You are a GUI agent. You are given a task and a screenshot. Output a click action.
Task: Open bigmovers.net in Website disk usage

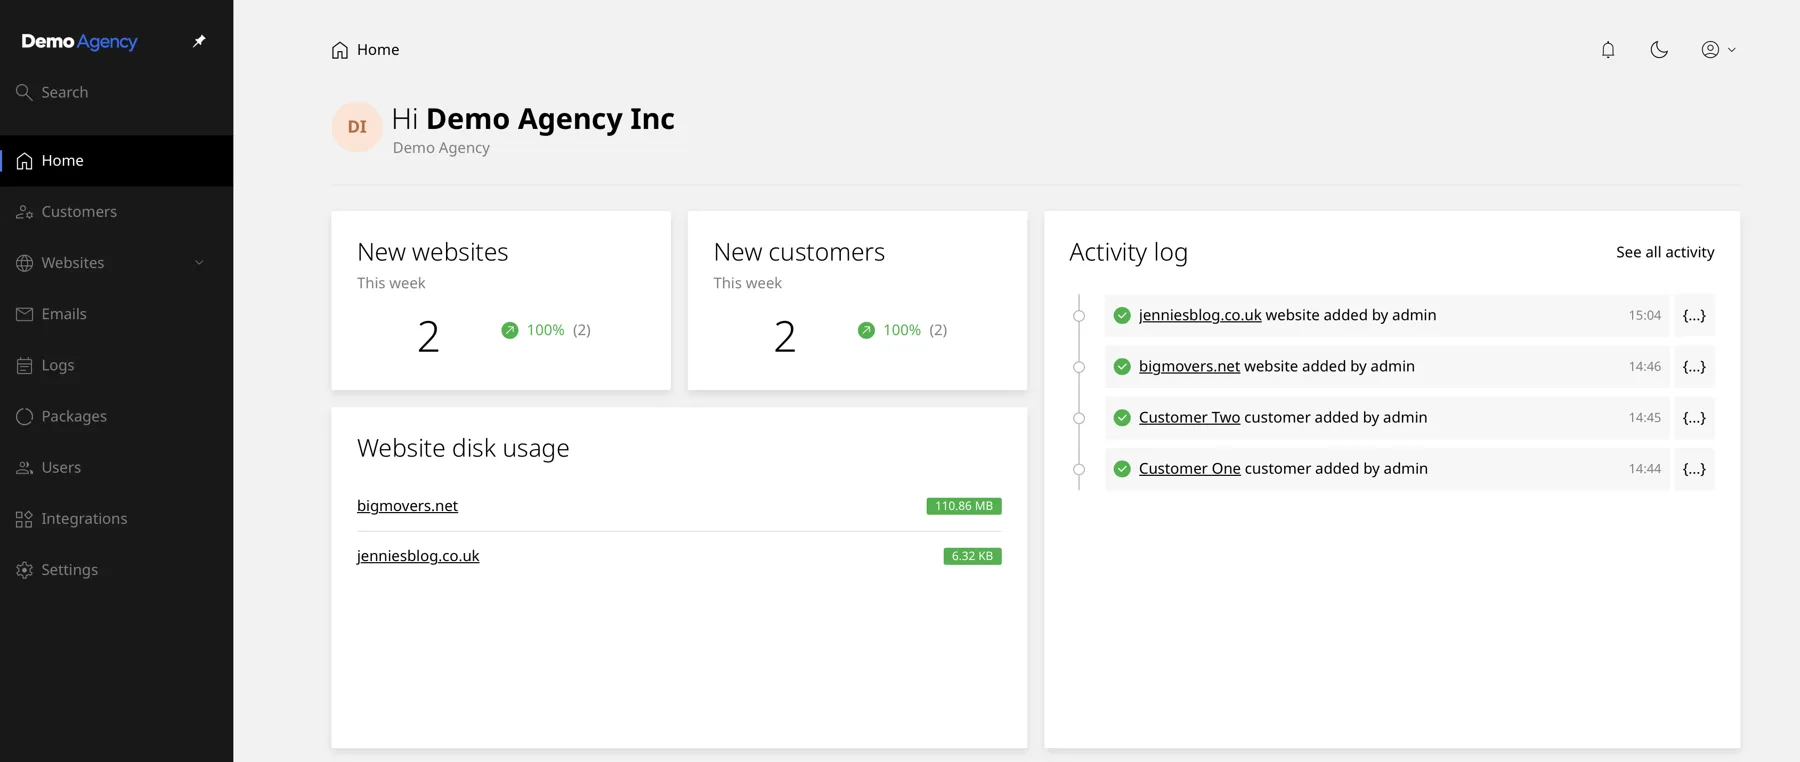pyautogui.click(x=407, y=506)
